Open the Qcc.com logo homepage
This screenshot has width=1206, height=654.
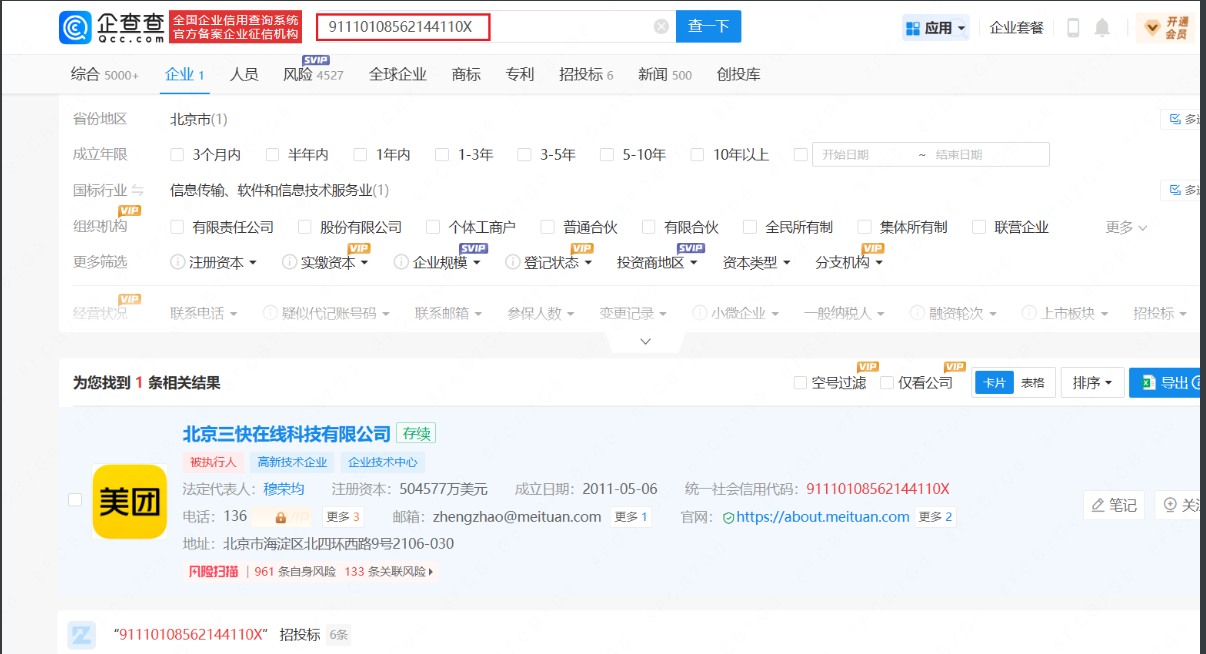pos(111,27)
